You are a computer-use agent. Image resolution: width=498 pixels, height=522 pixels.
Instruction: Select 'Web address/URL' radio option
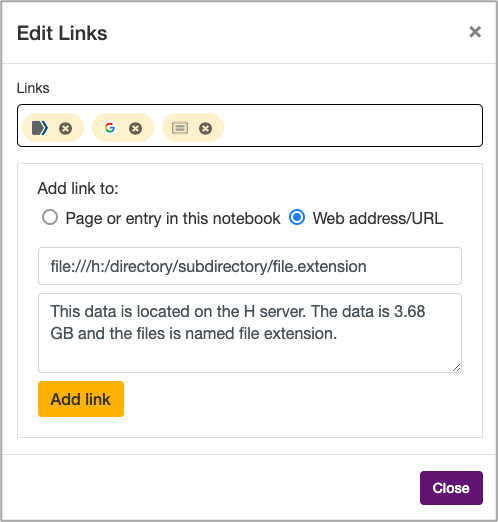point(297,218)
